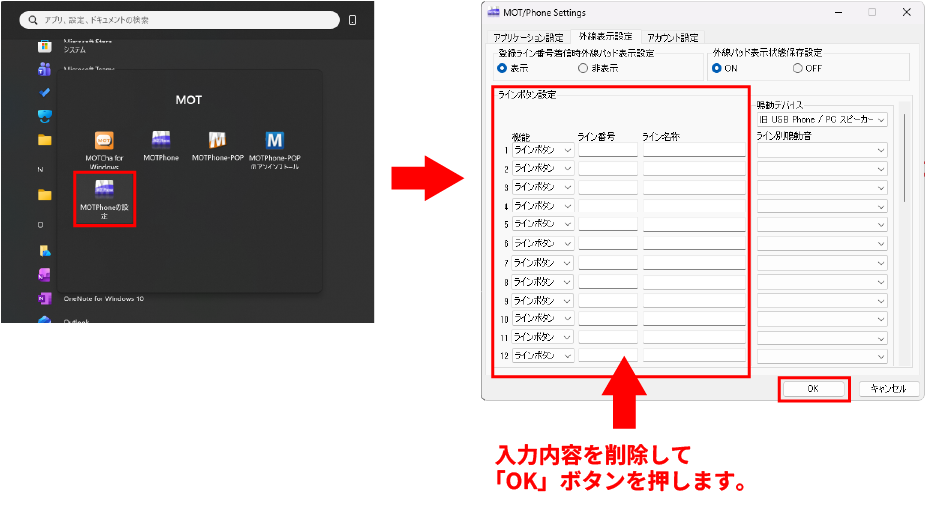
Task: Click the MOT/Phone Settings title bar icon
Action: click(x=493, y=12)
